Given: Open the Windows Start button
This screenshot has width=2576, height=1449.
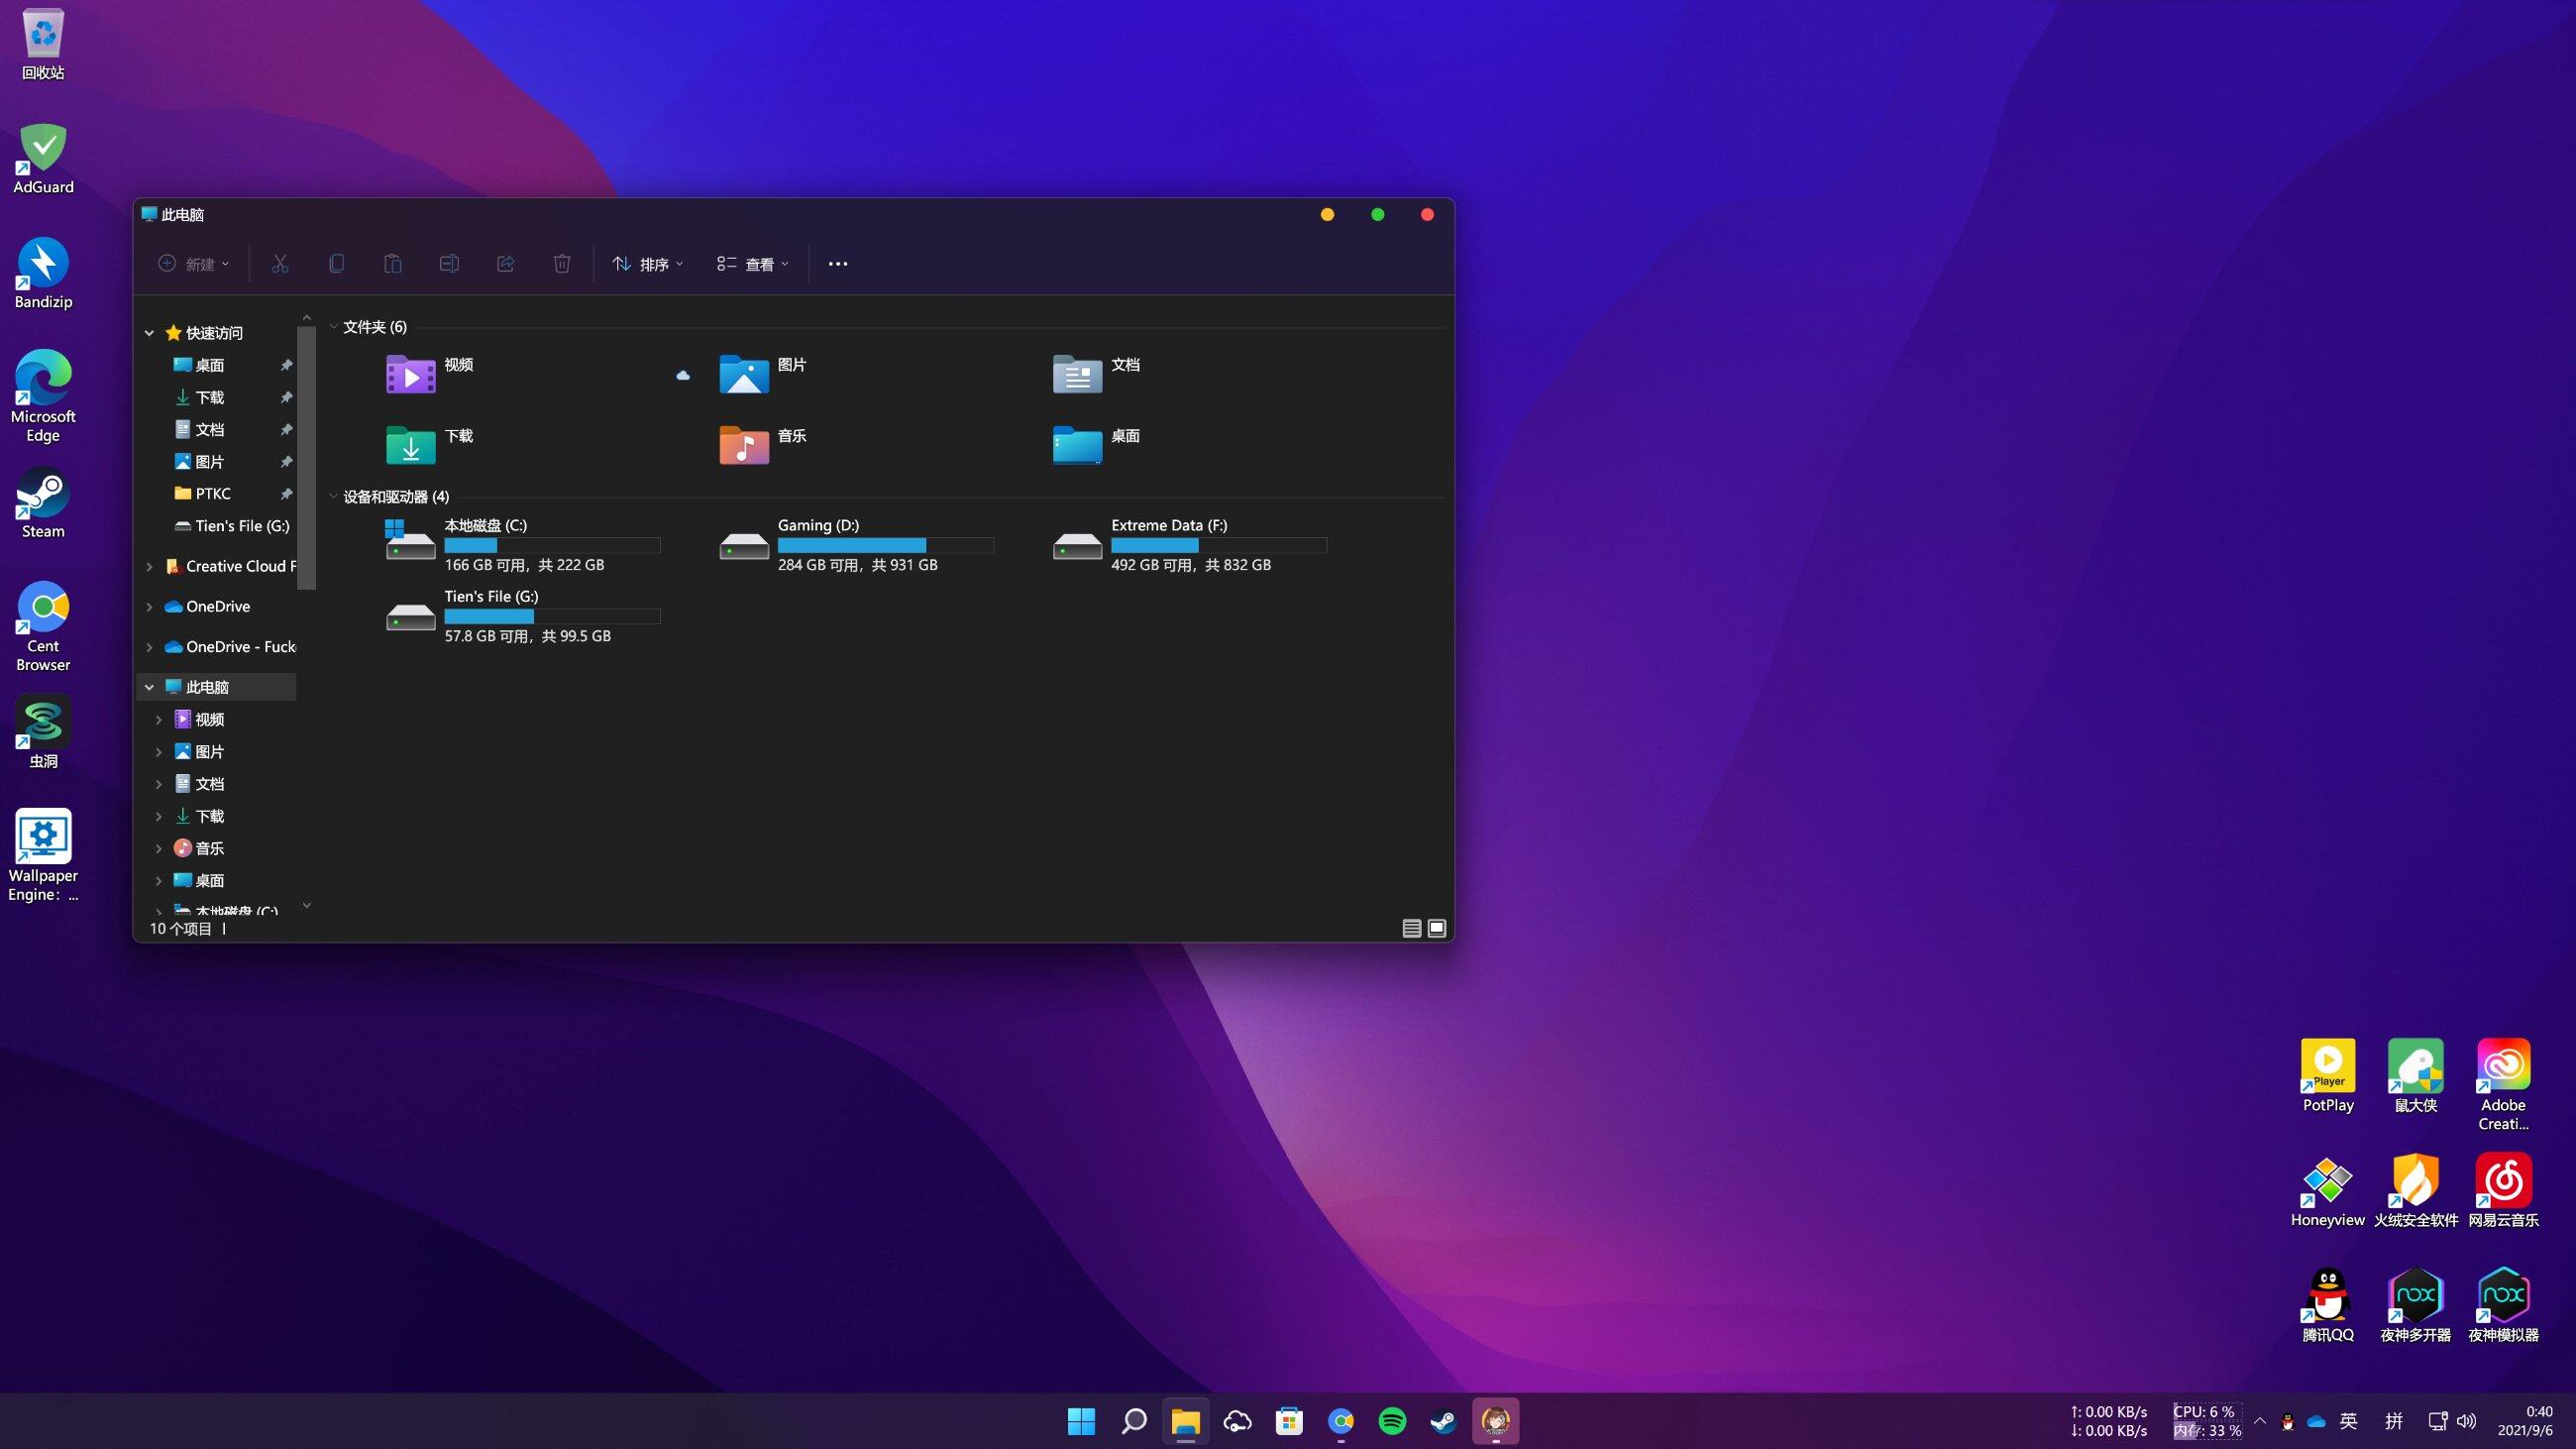Looking at the screenshot, I should click(x=1081, y=1421).
